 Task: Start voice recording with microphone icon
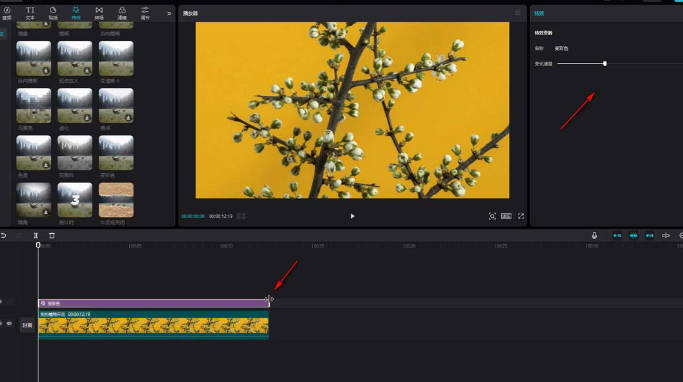(594, 236)
